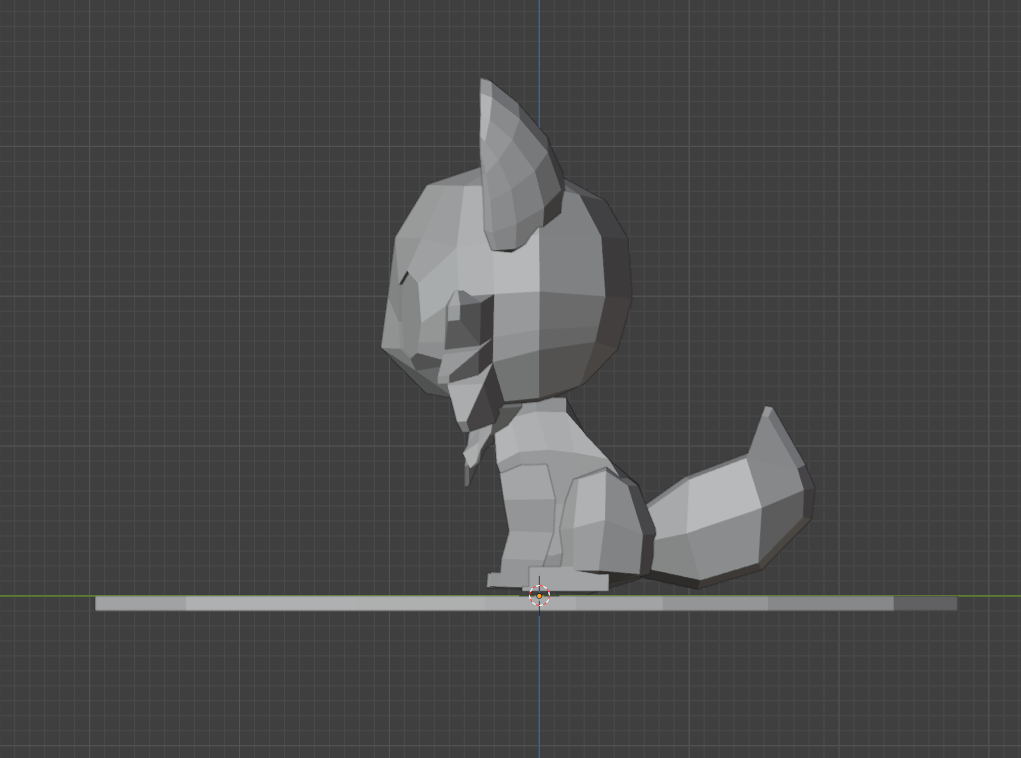Click the 3D cursor at the origin
This screenshot has height=758, width=1021.
pyautogui.click(x=539, y=596)
